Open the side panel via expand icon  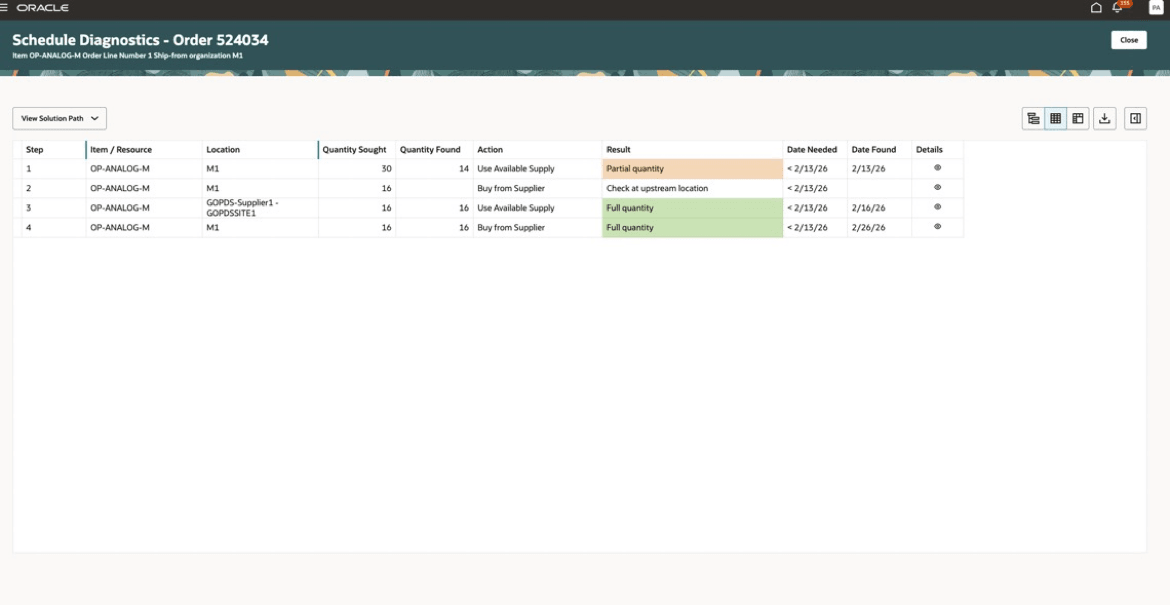1133,117
